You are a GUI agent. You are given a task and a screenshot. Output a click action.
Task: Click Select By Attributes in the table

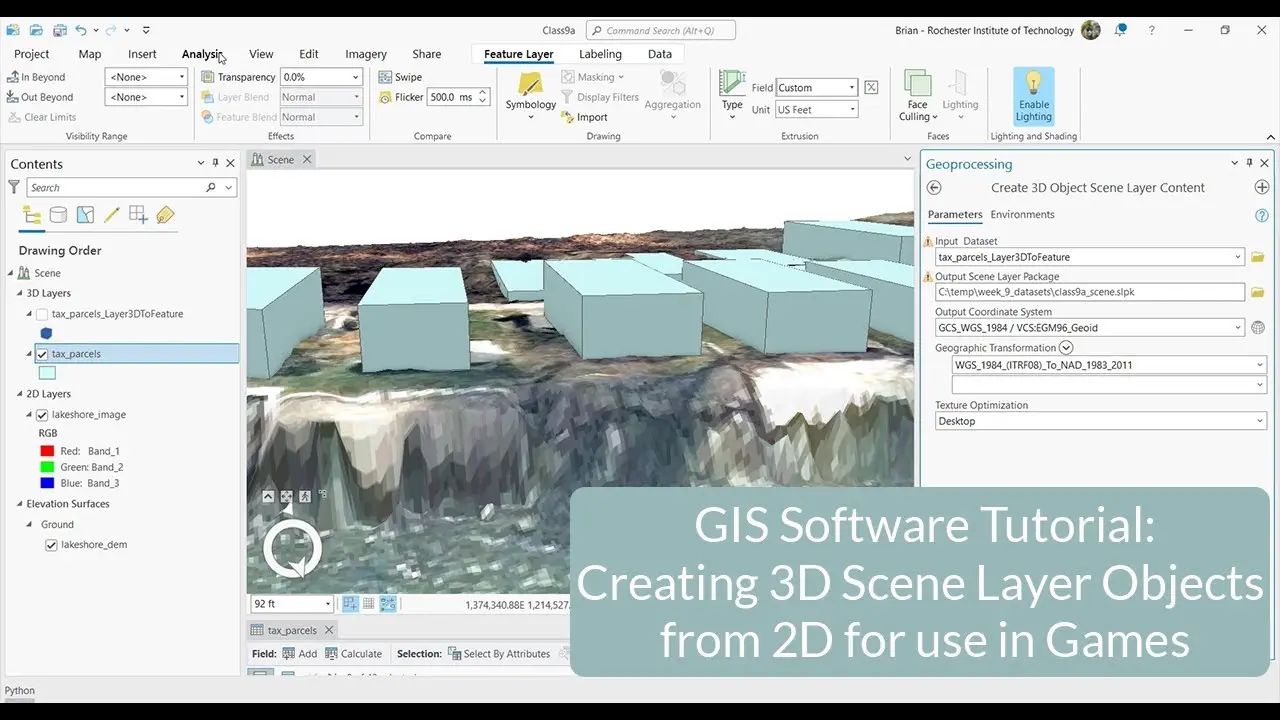tap(500, 654)
